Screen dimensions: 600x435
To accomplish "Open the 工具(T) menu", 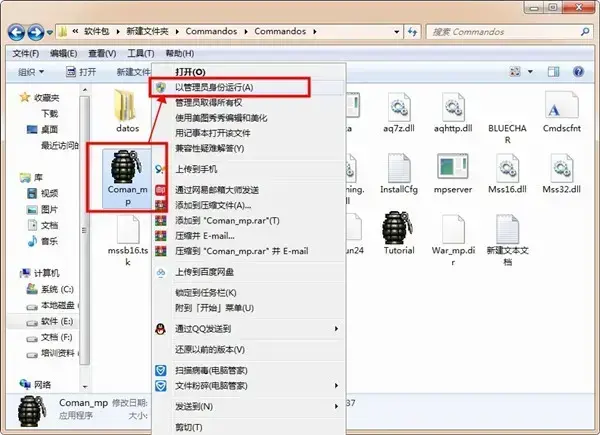I will coord(141,54).
